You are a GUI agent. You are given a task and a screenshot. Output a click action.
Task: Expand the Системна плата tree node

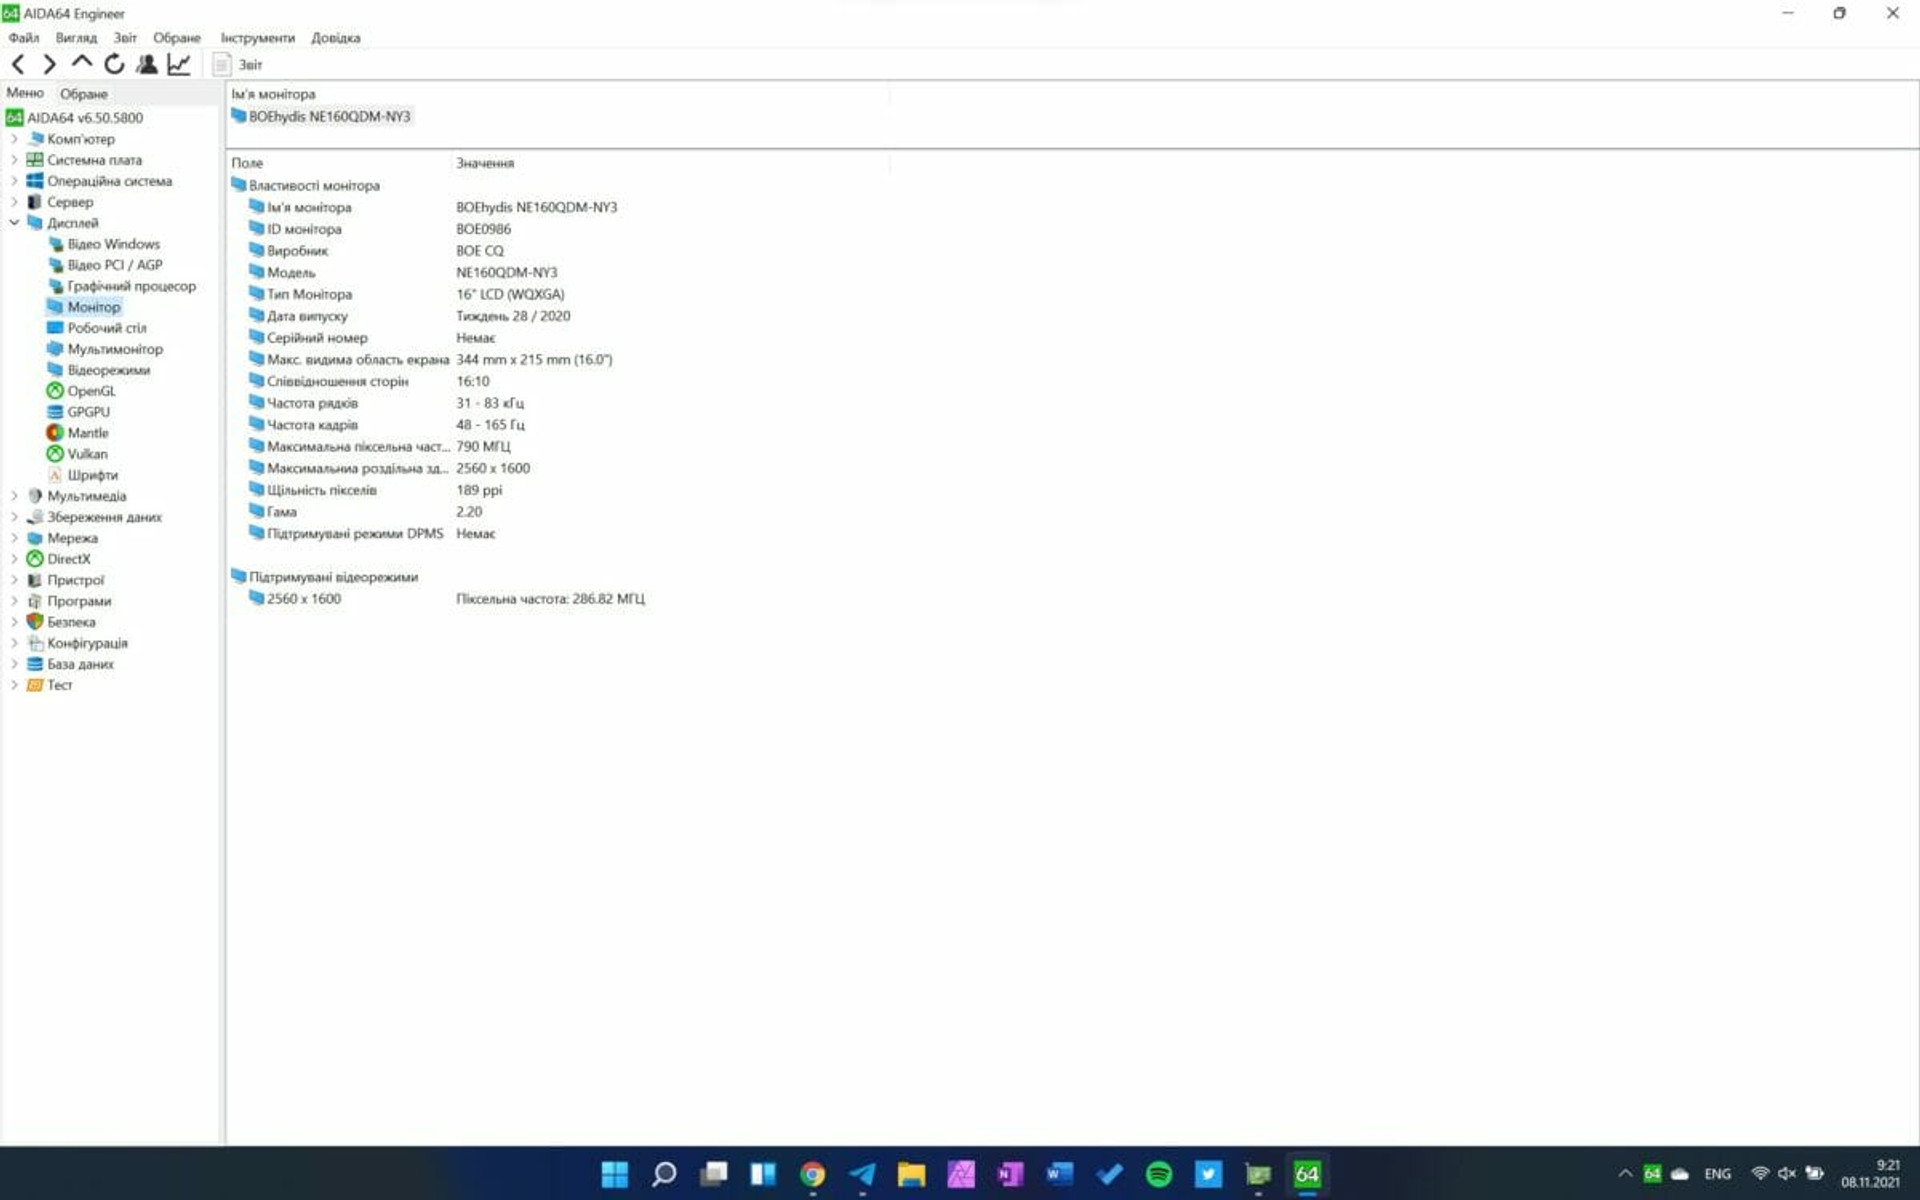click(14, 160)
